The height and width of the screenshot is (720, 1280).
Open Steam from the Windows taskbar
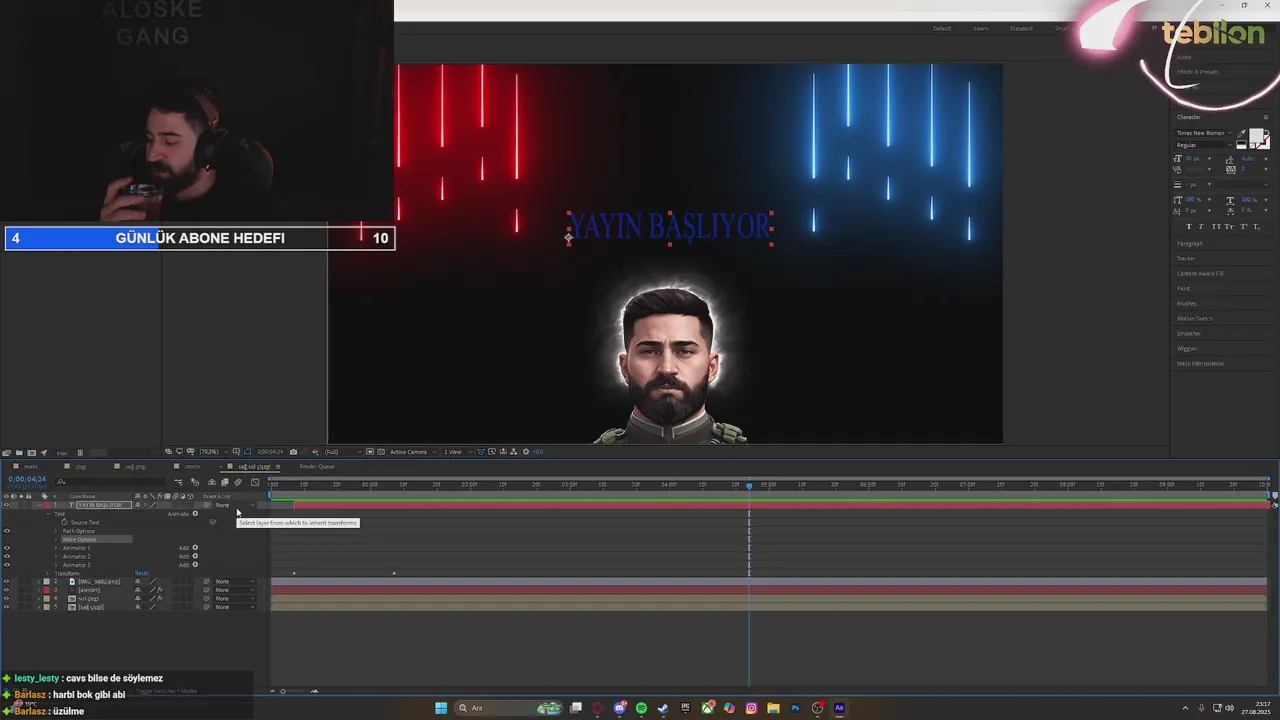[663, 708]
